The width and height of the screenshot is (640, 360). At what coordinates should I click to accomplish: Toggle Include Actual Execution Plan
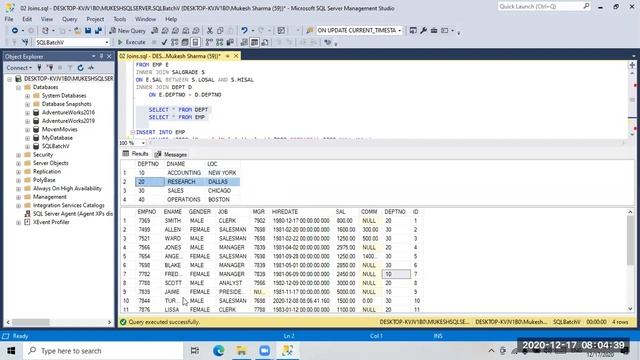click(209, 42)
